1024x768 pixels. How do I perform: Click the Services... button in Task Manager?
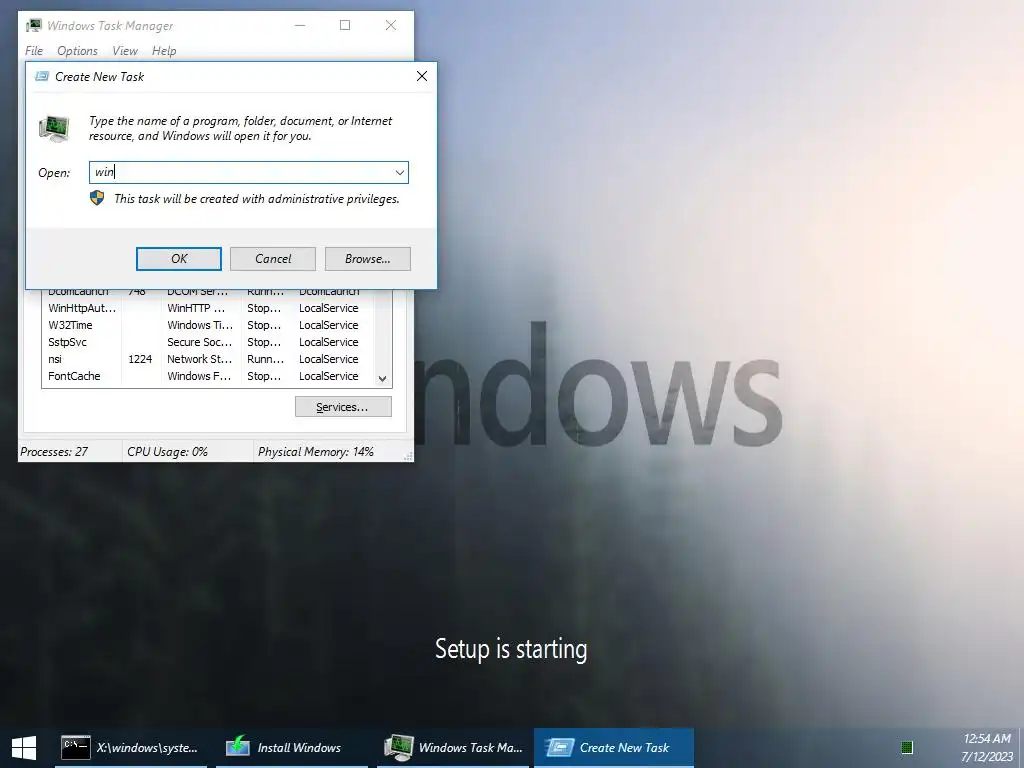(343, 407)
